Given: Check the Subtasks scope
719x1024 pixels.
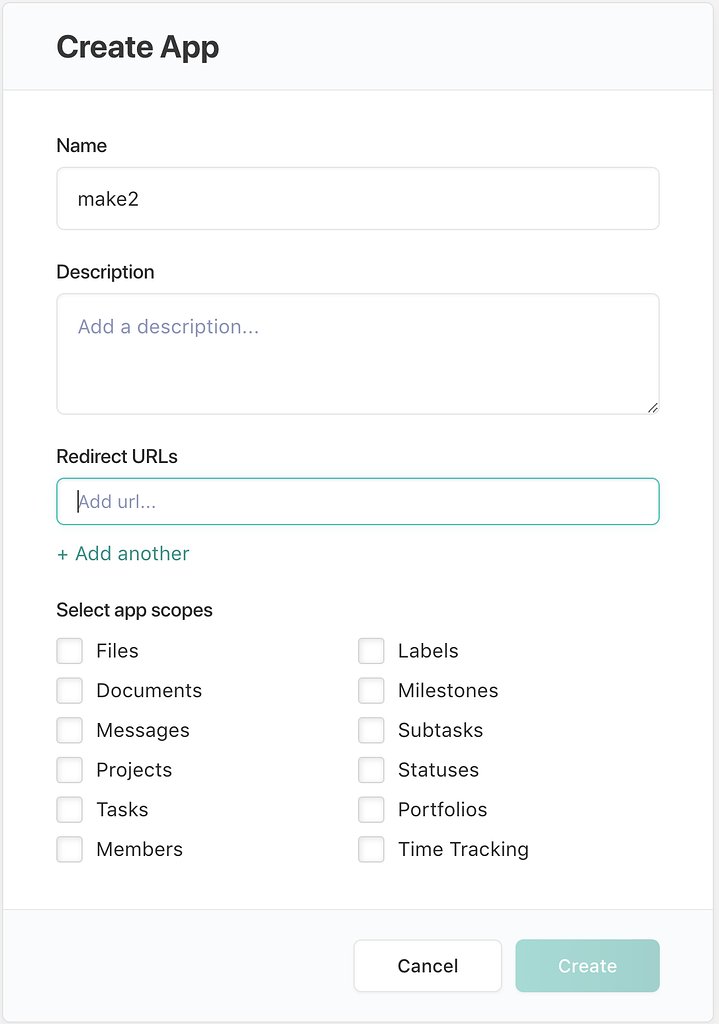Looking at the screenshot, I should click(x=371, y=730).
